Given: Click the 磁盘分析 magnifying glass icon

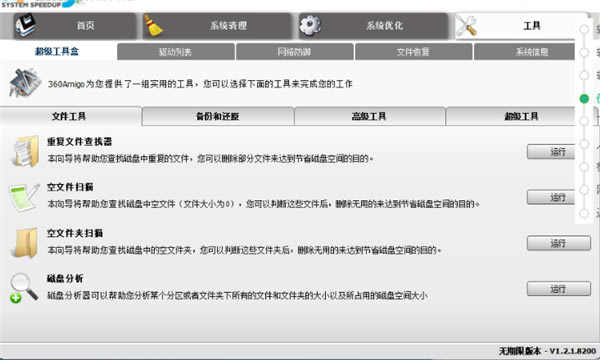Looking at the screenshot, I should click(x=24, y=288).
